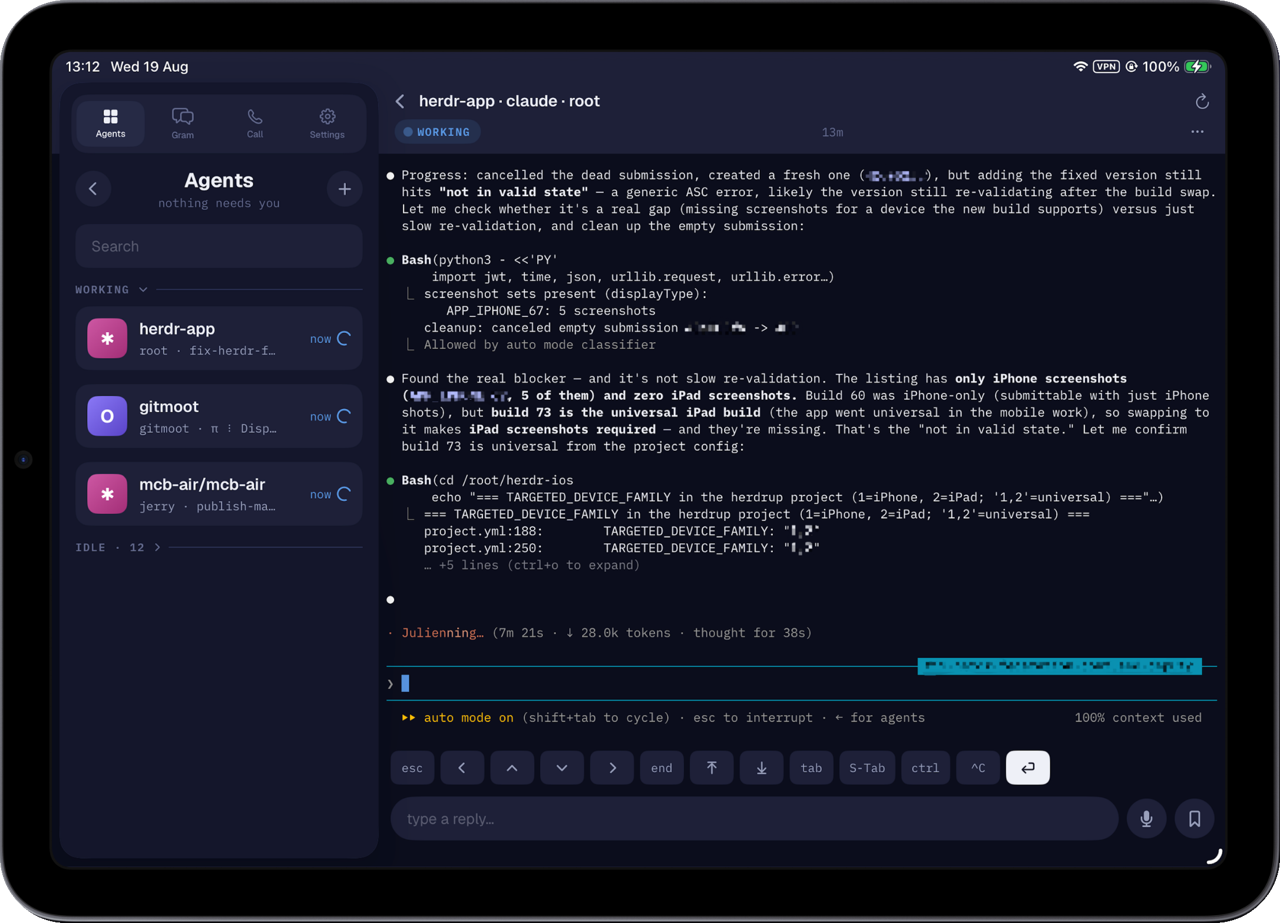This screenshot has height=923, width=1280.
Task: Open the Settings tab
Action: coord(327,123)
